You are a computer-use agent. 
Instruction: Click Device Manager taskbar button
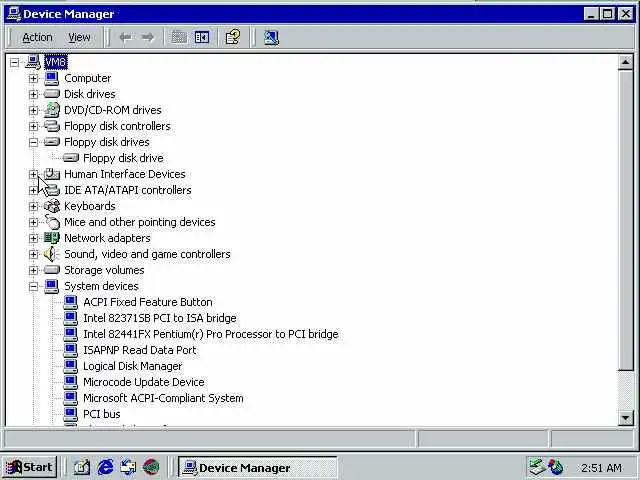[258, 467]
